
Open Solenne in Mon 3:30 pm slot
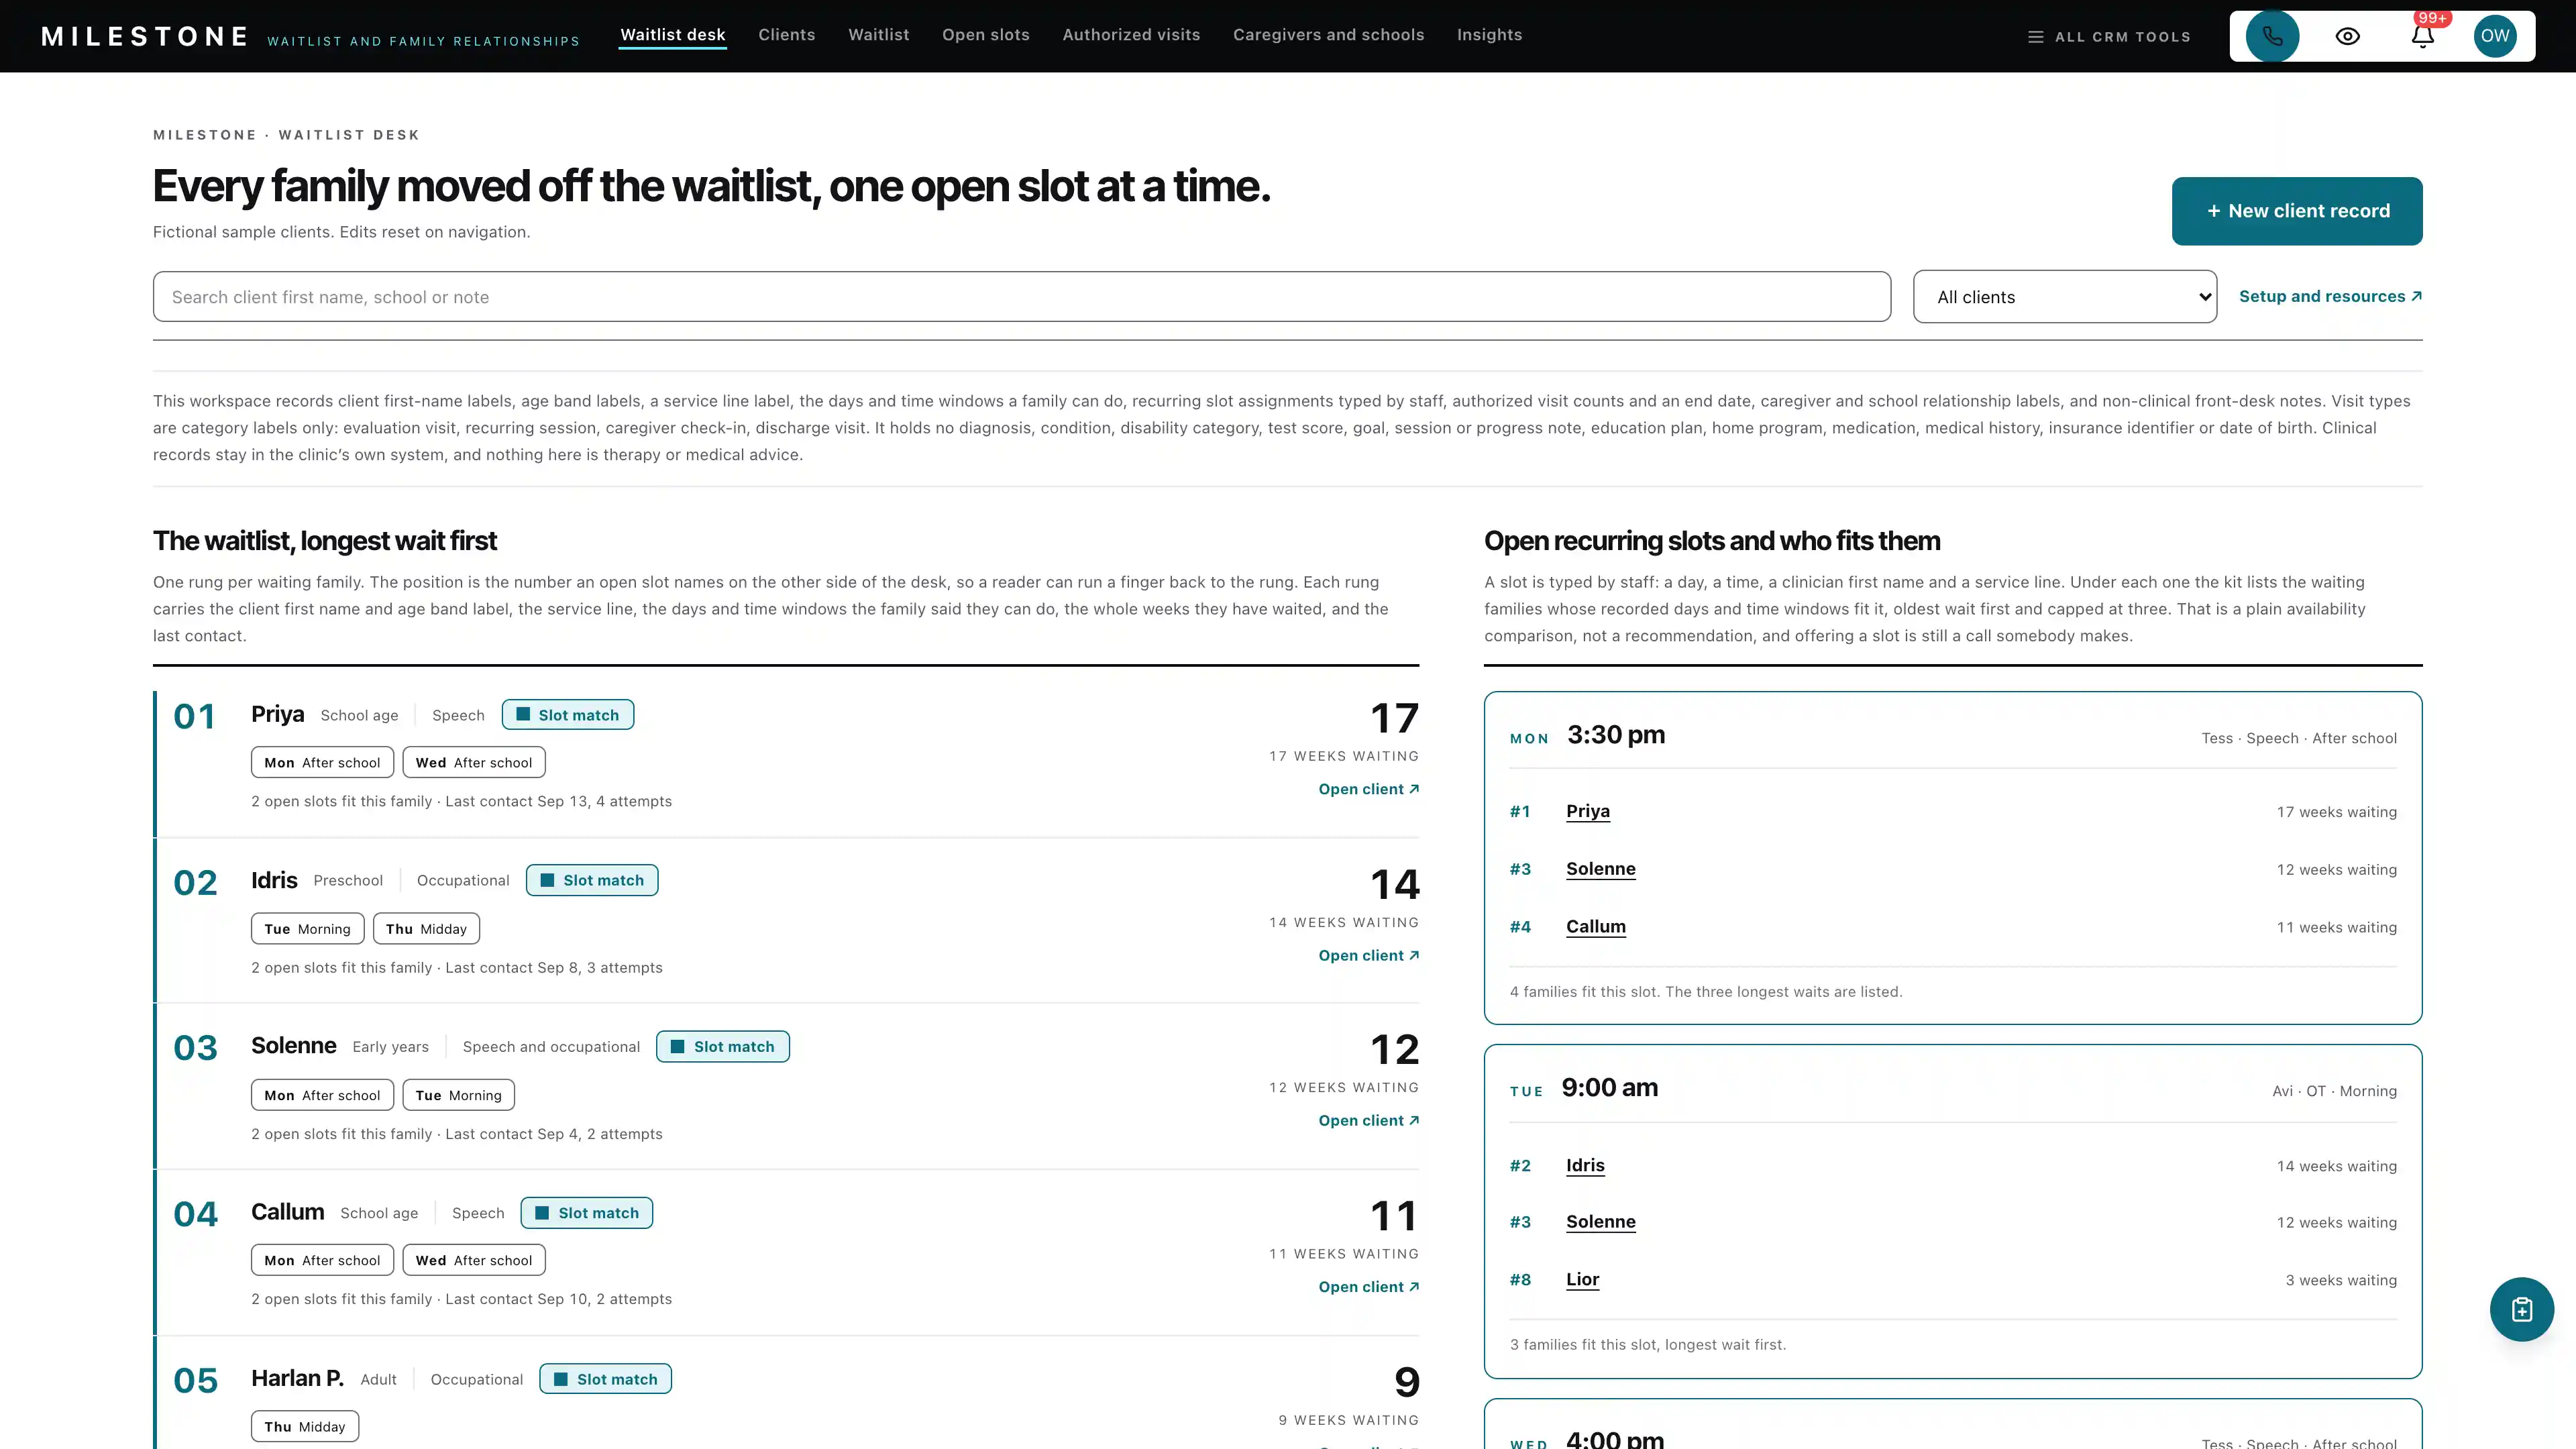(x=1600, y=869)
